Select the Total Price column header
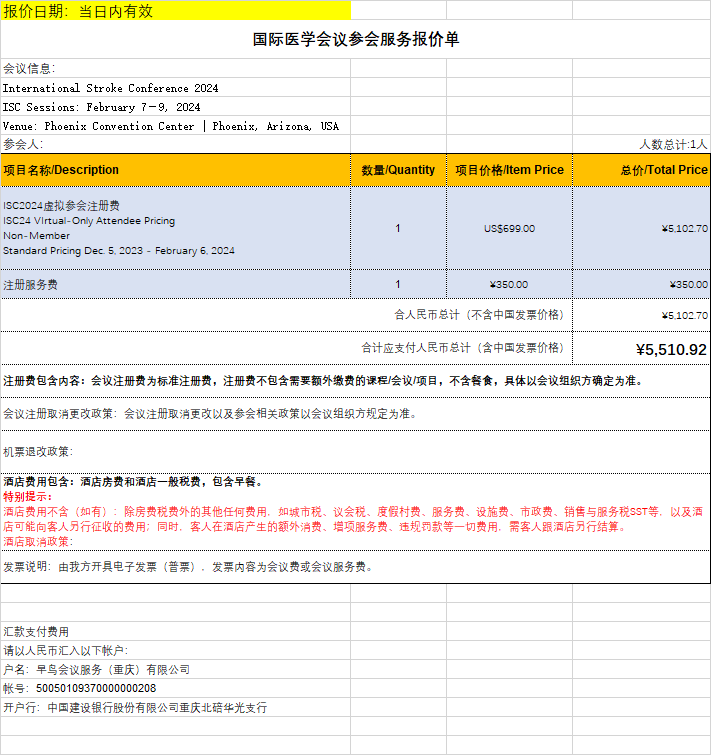 click(x=641, y=170)
